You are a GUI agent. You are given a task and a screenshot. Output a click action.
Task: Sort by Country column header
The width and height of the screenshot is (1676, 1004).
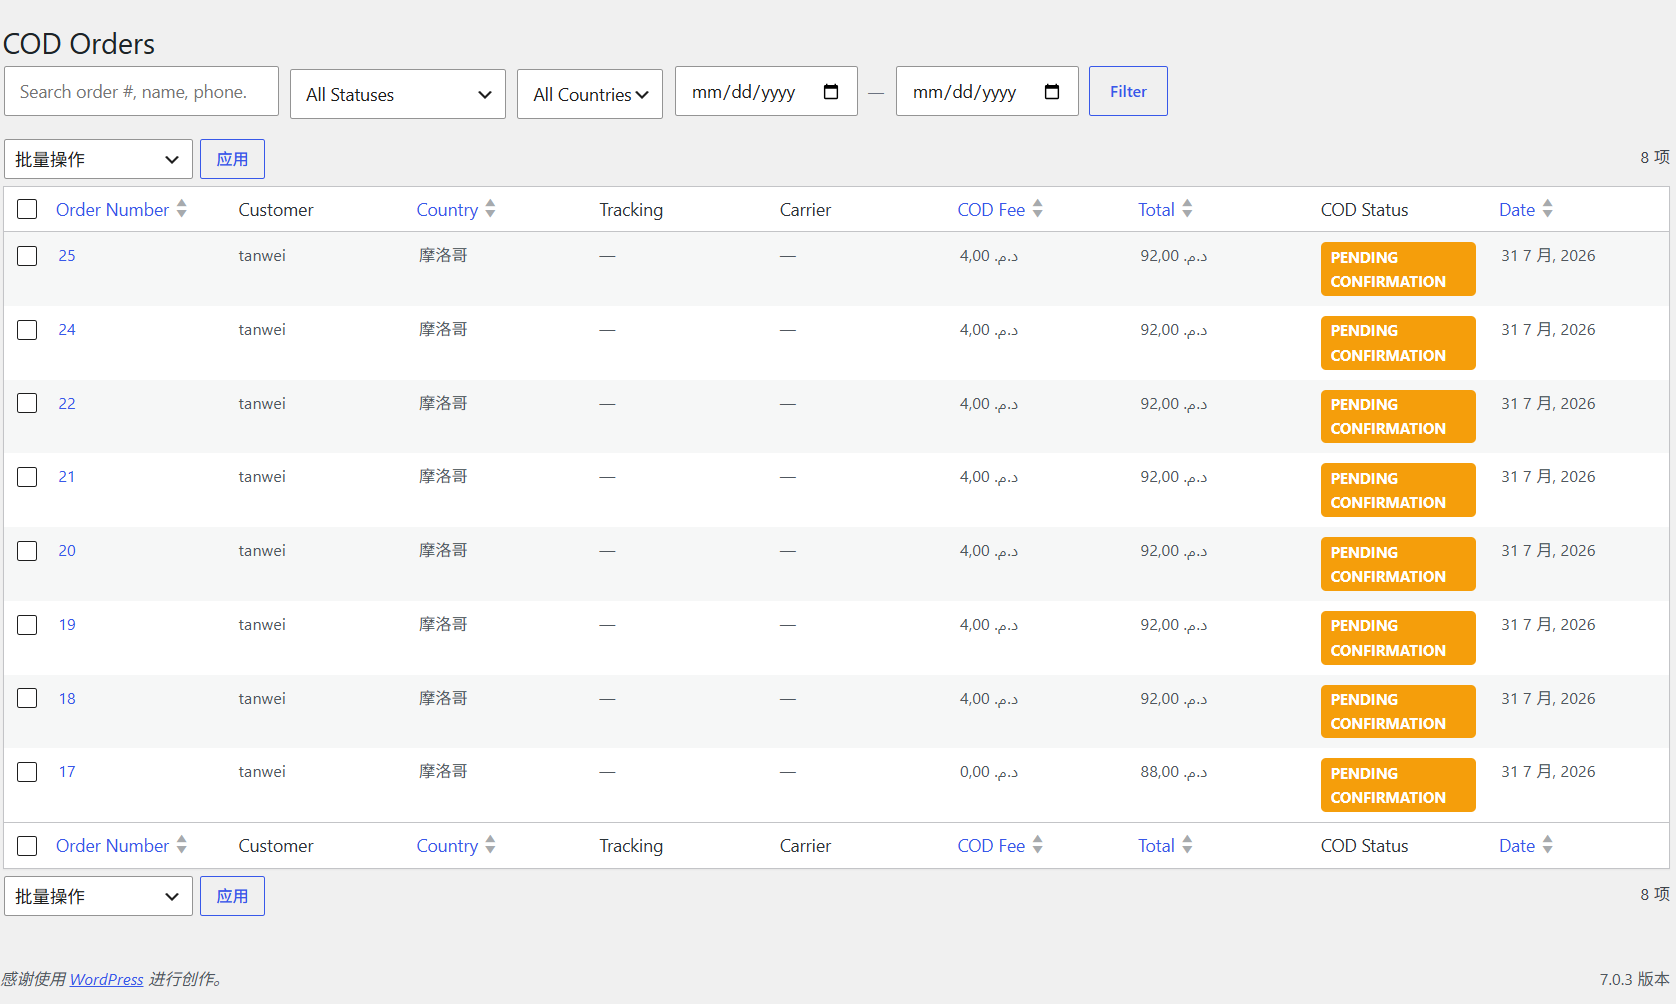(447, 209)
